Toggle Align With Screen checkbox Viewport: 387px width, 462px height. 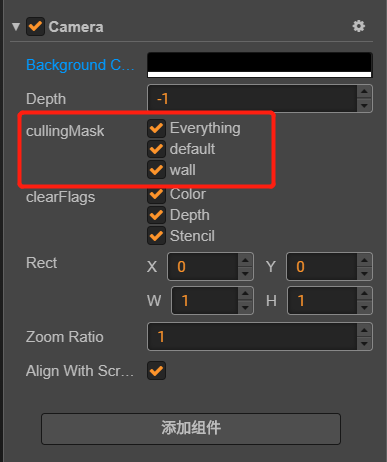[156, 371]
